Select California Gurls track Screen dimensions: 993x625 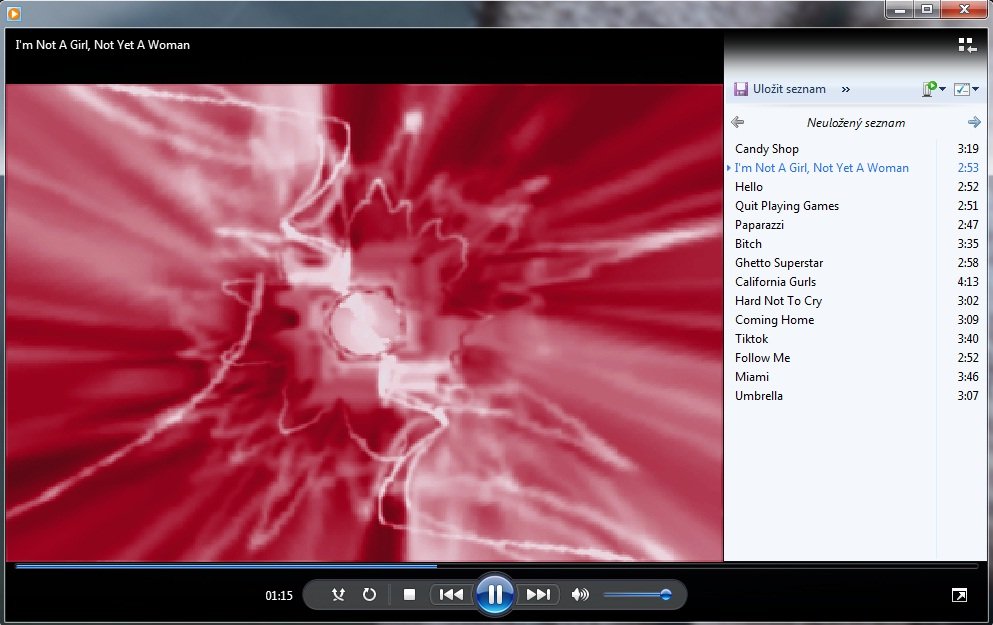point(854,282)
